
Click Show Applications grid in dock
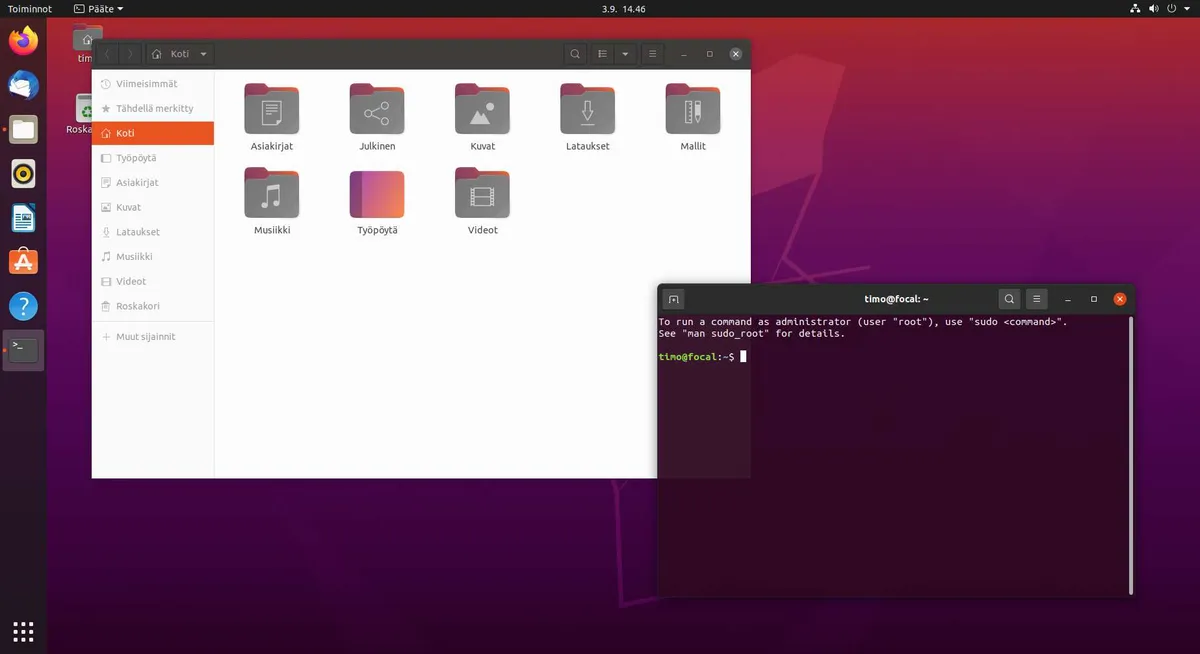(22, 631)
